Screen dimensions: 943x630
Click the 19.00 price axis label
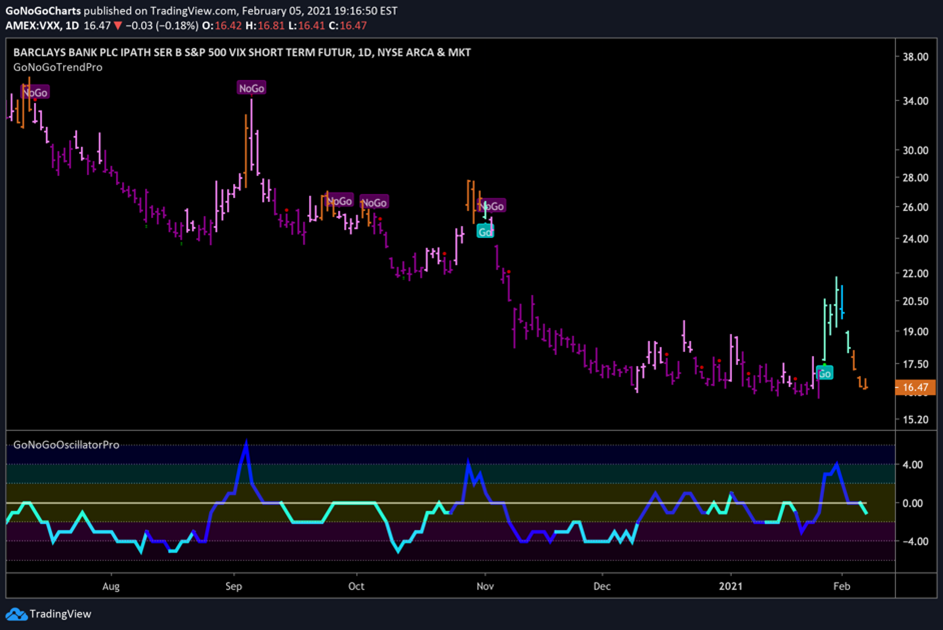(915, 331)
